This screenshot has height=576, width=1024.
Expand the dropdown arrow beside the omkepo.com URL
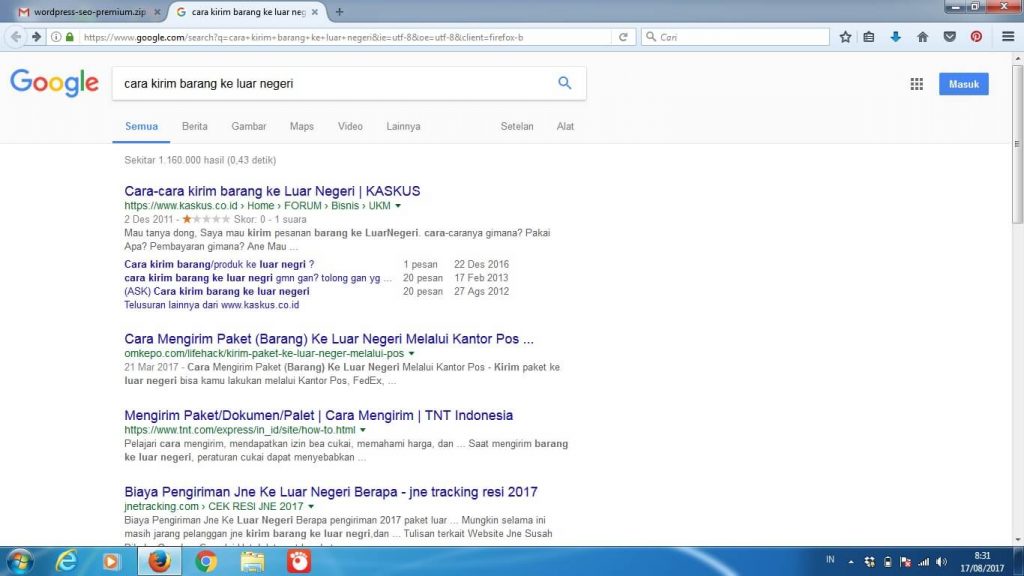pos(411,353)
